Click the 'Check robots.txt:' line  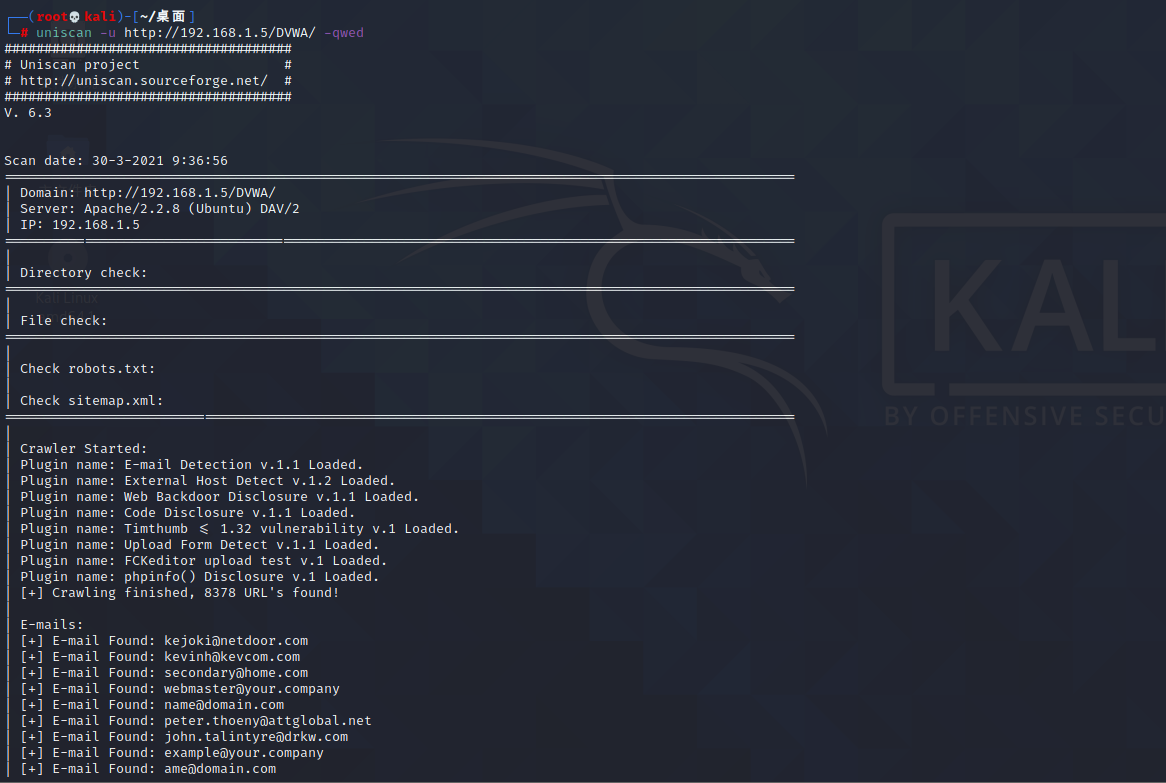pos(88,369)
